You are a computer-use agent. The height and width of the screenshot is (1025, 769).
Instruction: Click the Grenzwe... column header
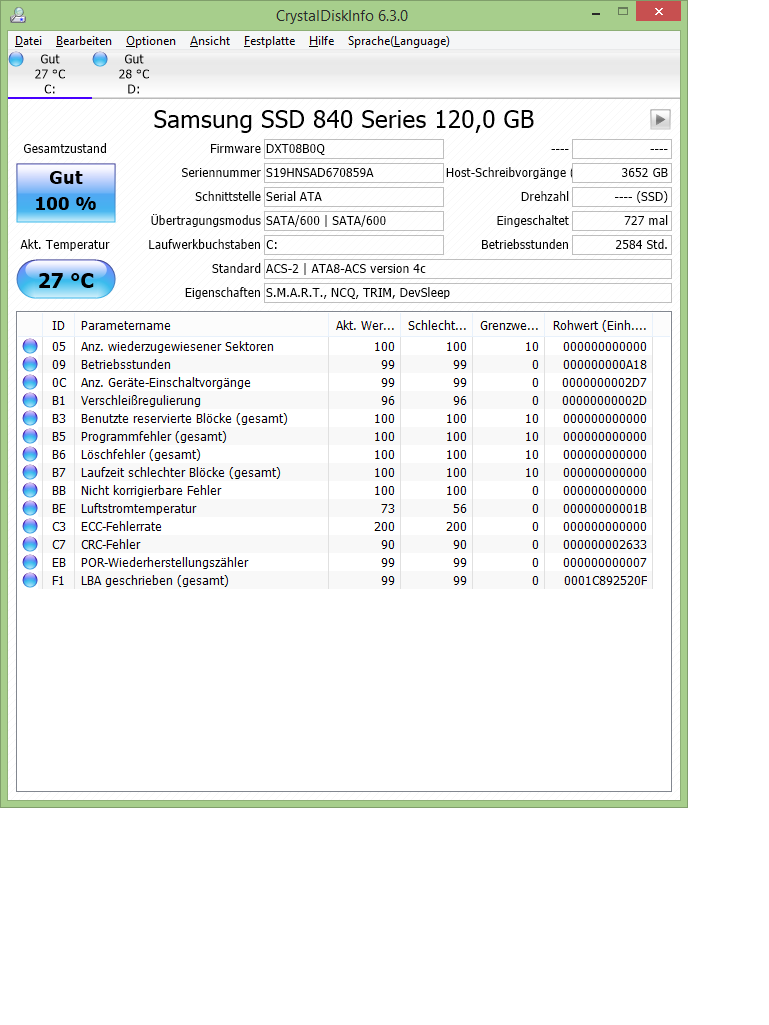click(508, 325)
